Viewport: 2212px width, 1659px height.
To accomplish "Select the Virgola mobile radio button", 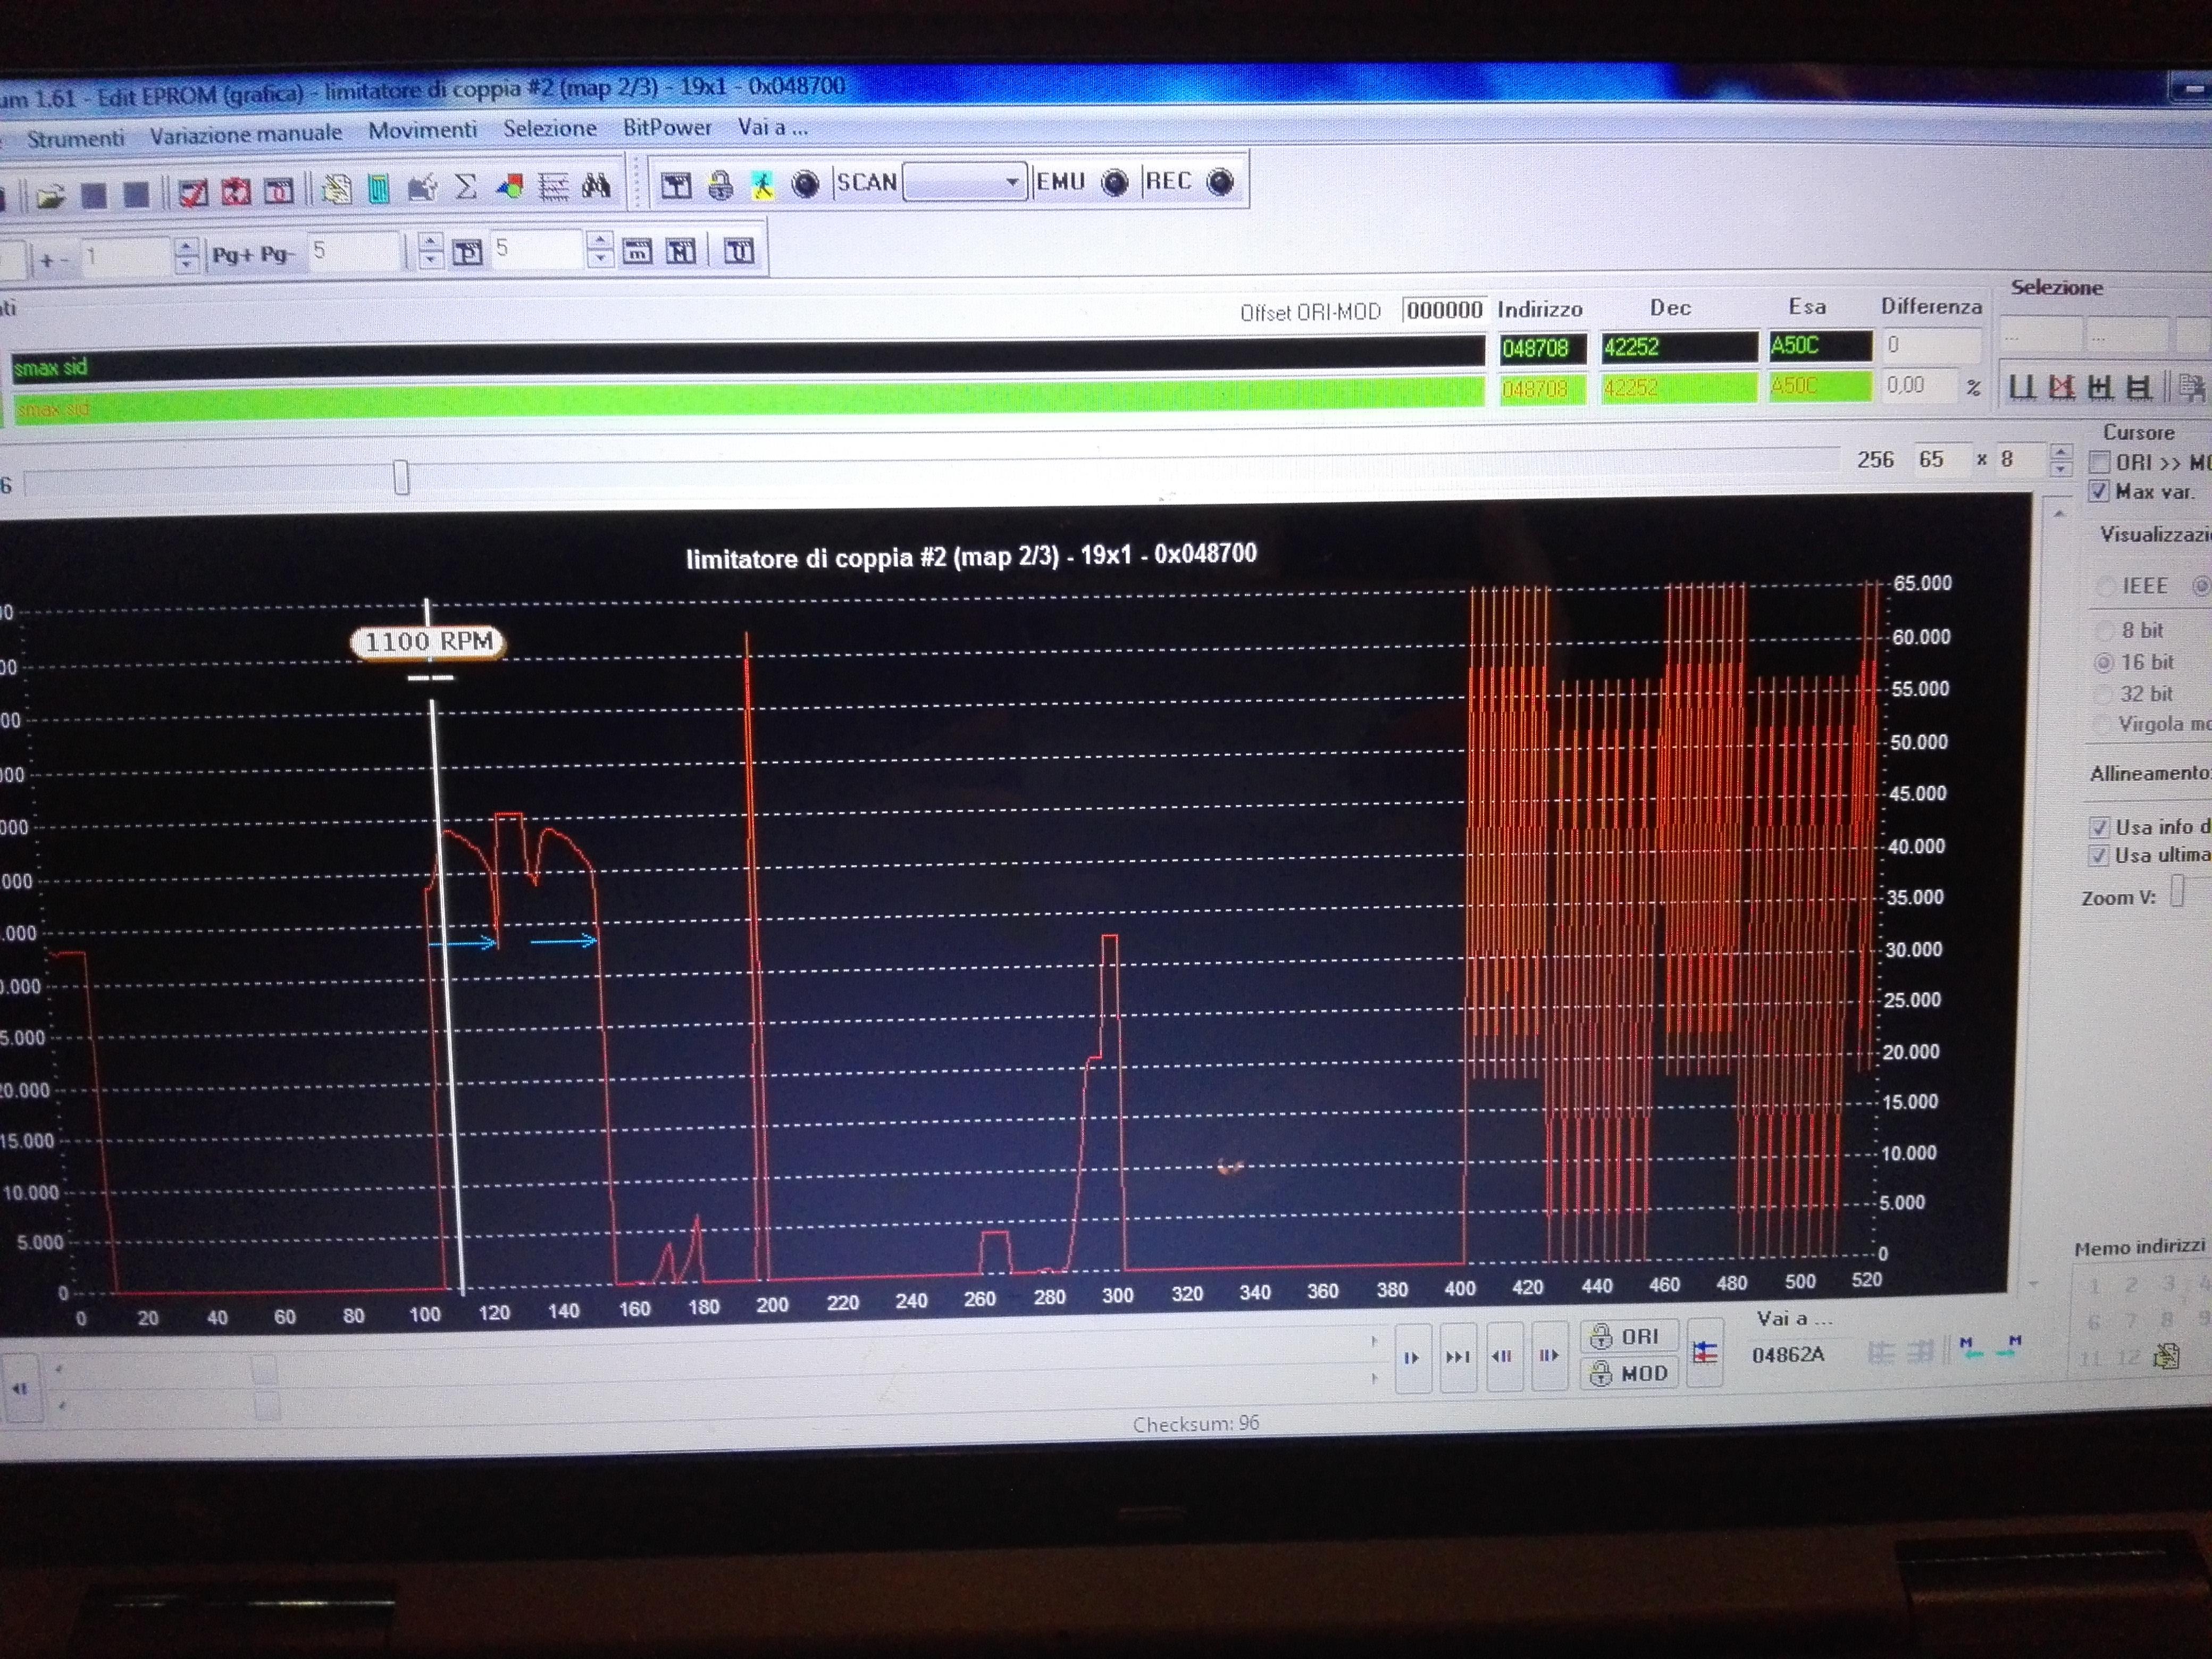I will tap(2102, 724).
